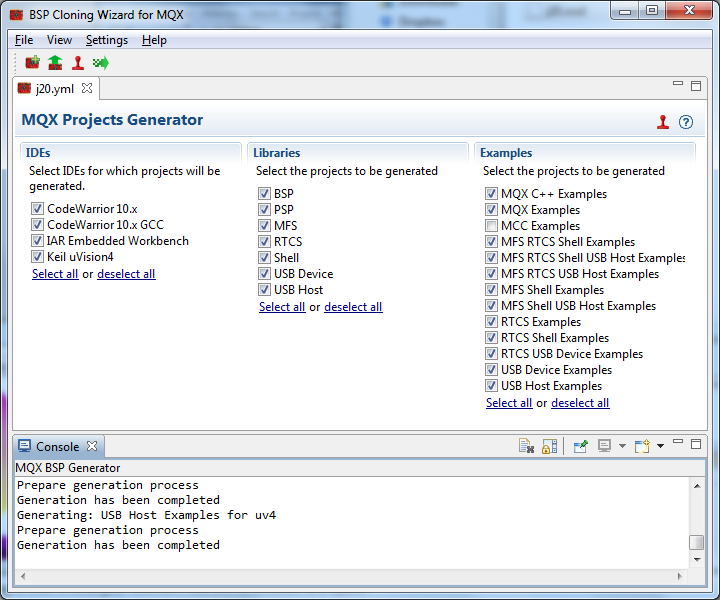The height and width of the screenshot is (600, 720).
Task: Click the Pin Console icon
Action: pos(581,446)
